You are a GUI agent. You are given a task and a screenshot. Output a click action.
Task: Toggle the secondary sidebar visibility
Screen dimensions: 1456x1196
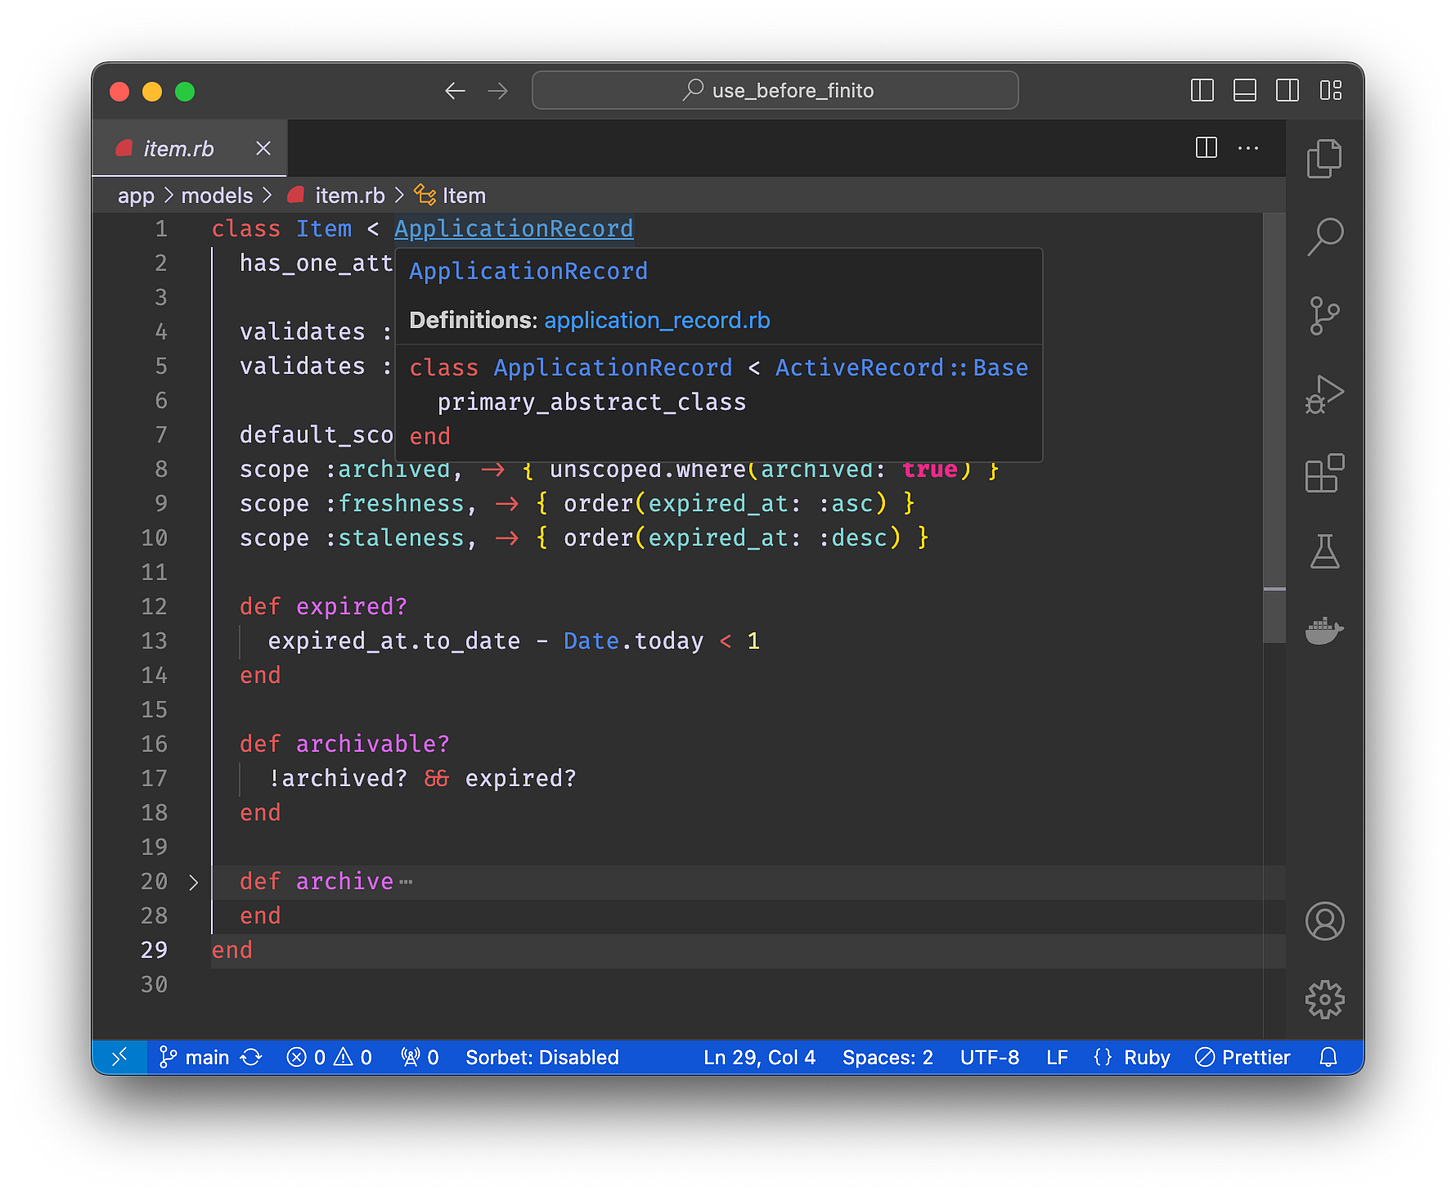coord(1287,90)
